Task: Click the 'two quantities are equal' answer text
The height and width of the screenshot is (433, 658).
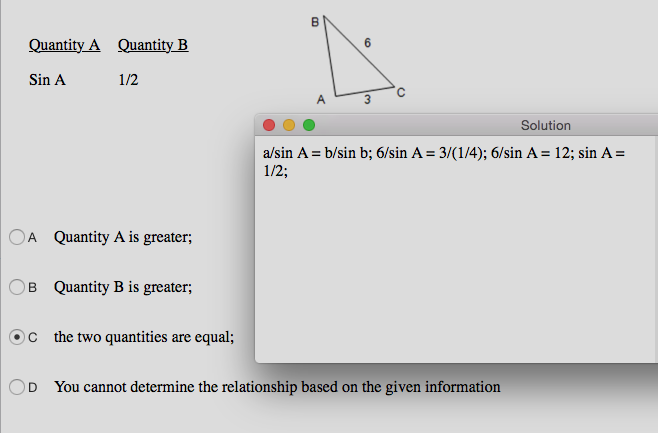Action: (x=144, y=337)
